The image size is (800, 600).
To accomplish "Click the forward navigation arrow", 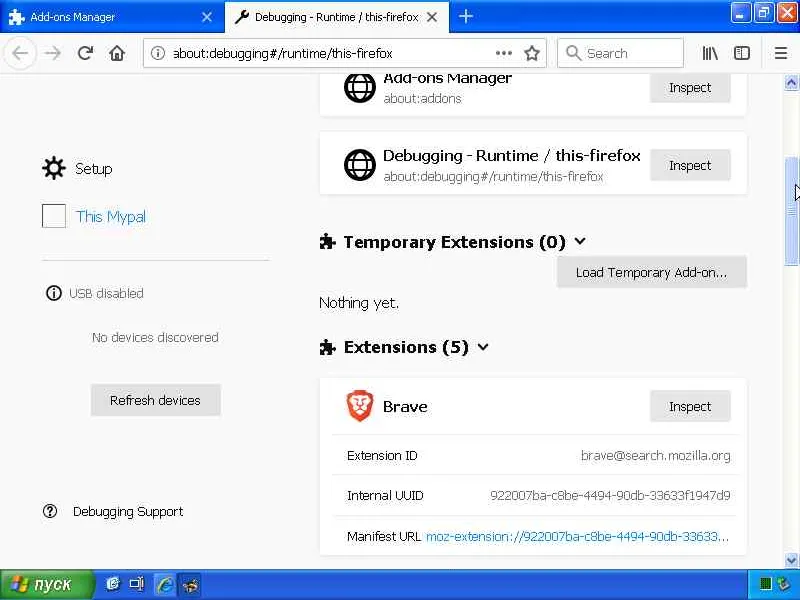I will point(53,53).
